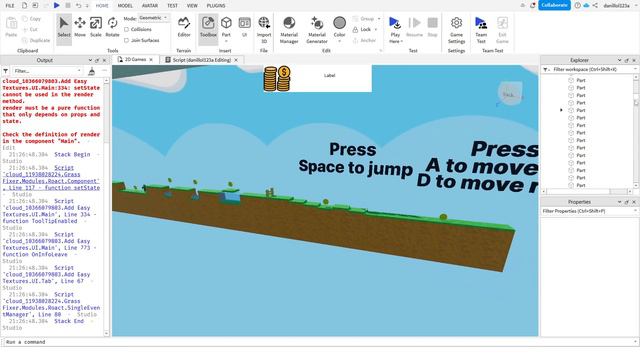
Task: Click the Filter Properties input field
Action: coord(589,211)
